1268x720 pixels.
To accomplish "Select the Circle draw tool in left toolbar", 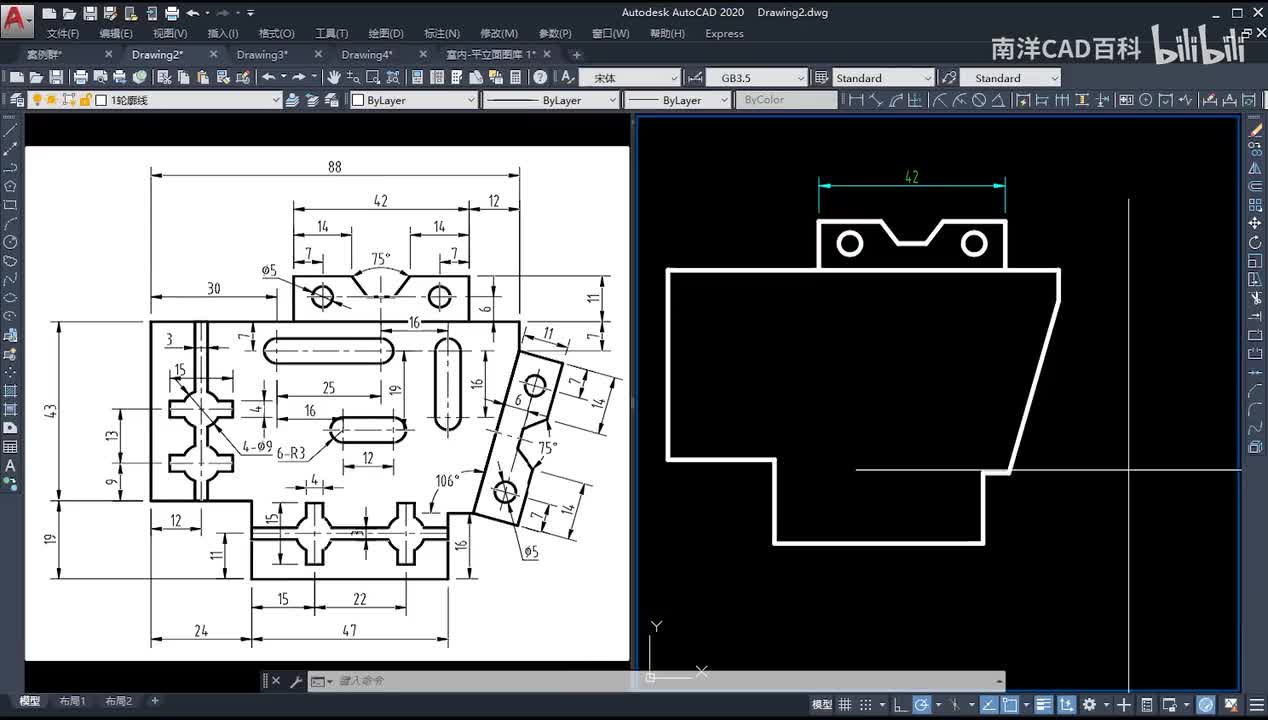I will tap(10, 242).
